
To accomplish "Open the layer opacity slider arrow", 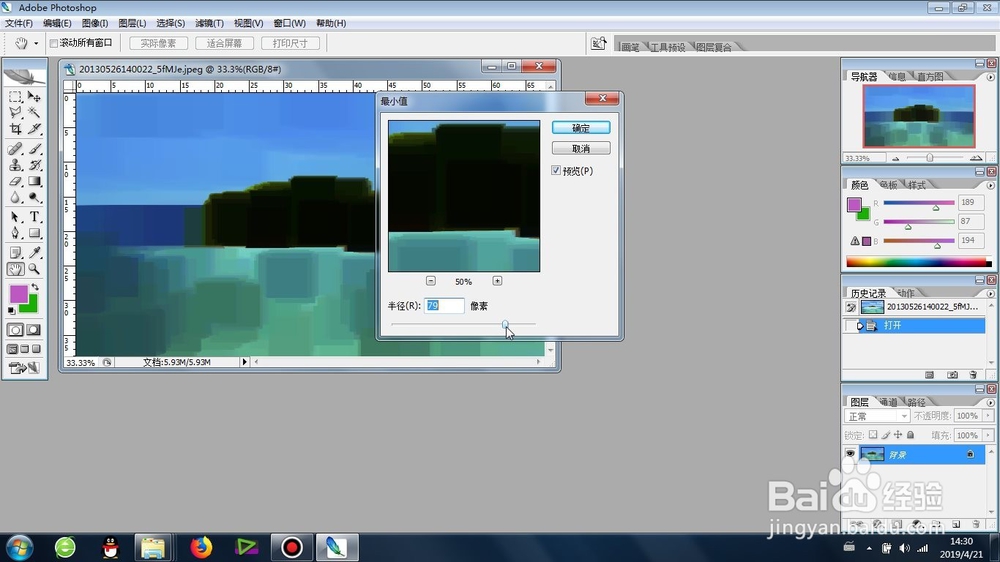I will click(988, 416).
